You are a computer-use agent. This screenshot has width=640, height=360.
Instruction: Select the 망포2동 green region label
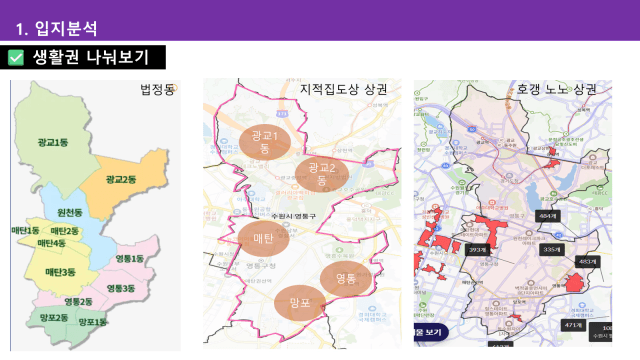coord(54,317)
